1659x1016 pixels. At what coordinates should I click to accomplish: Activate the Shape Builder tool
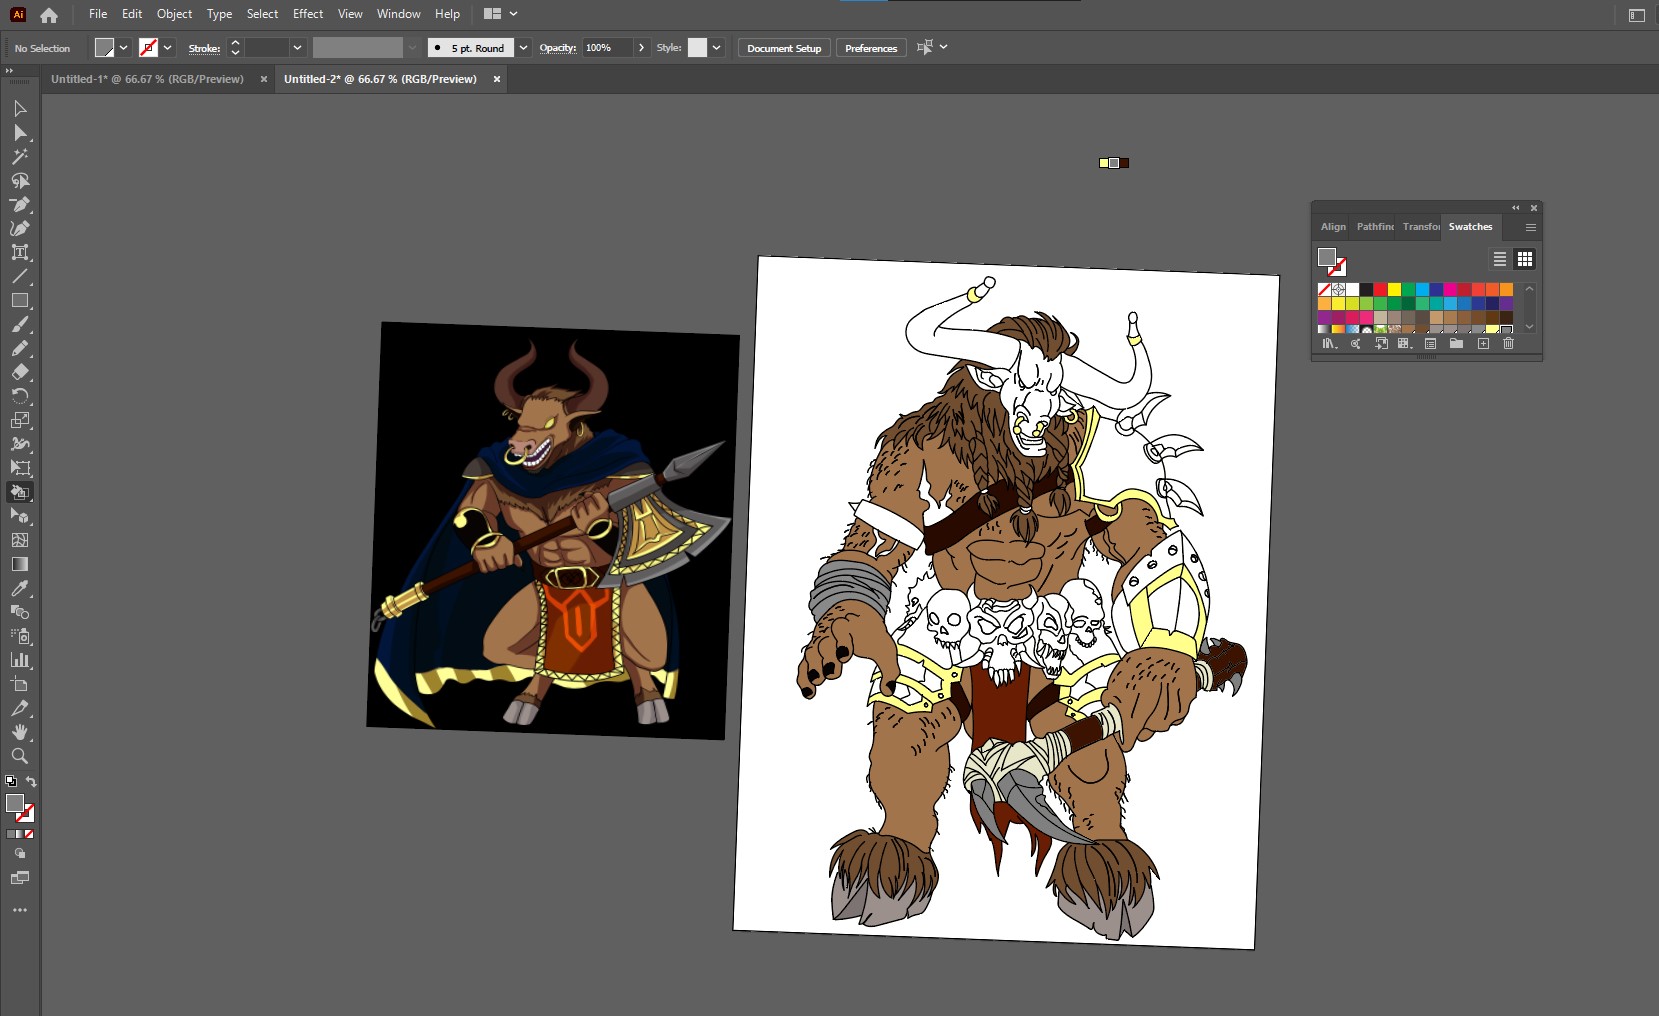point(20,492)
